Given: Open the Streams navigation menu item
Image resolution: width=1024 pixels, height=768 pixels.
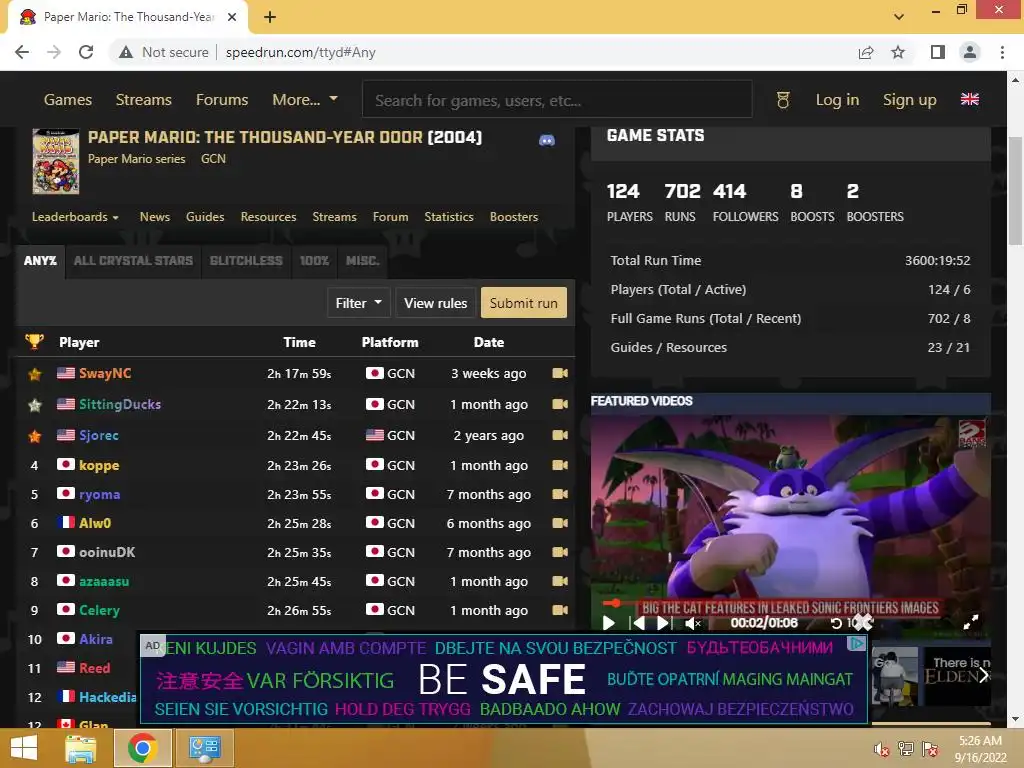Looking at the screenshot, I should point(144,99).
